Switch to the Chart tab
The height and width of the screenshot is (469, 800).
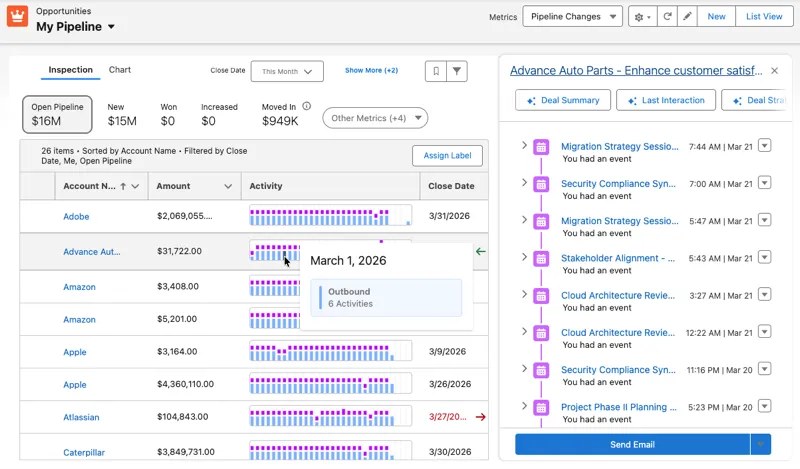[119, 70]
